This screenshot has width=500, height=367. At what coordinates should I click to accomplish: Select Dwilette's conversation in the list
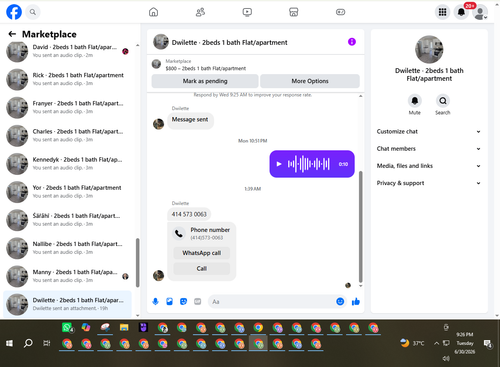pyautogui.click(x=68, y=304)
